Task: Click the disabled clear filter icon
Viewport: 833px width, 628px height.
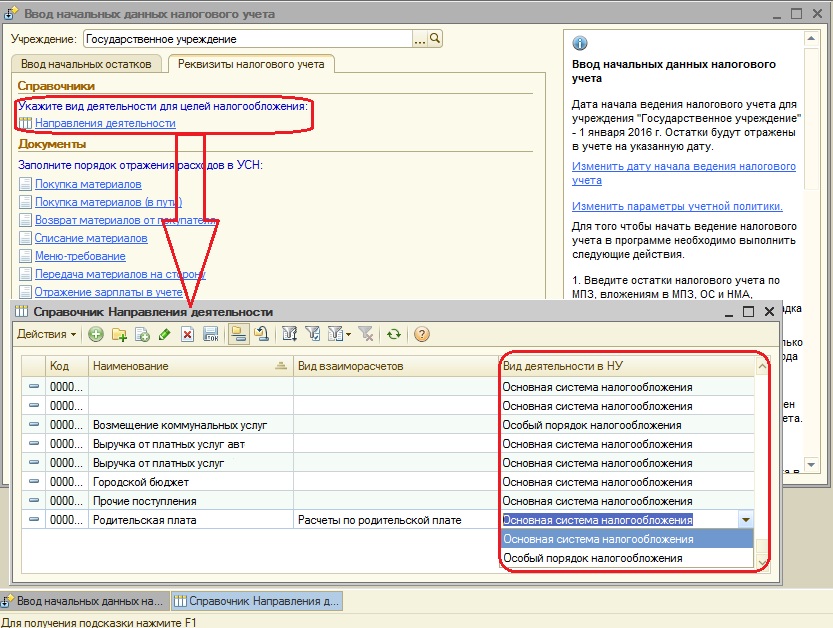Action: click(x=366, y=335)
